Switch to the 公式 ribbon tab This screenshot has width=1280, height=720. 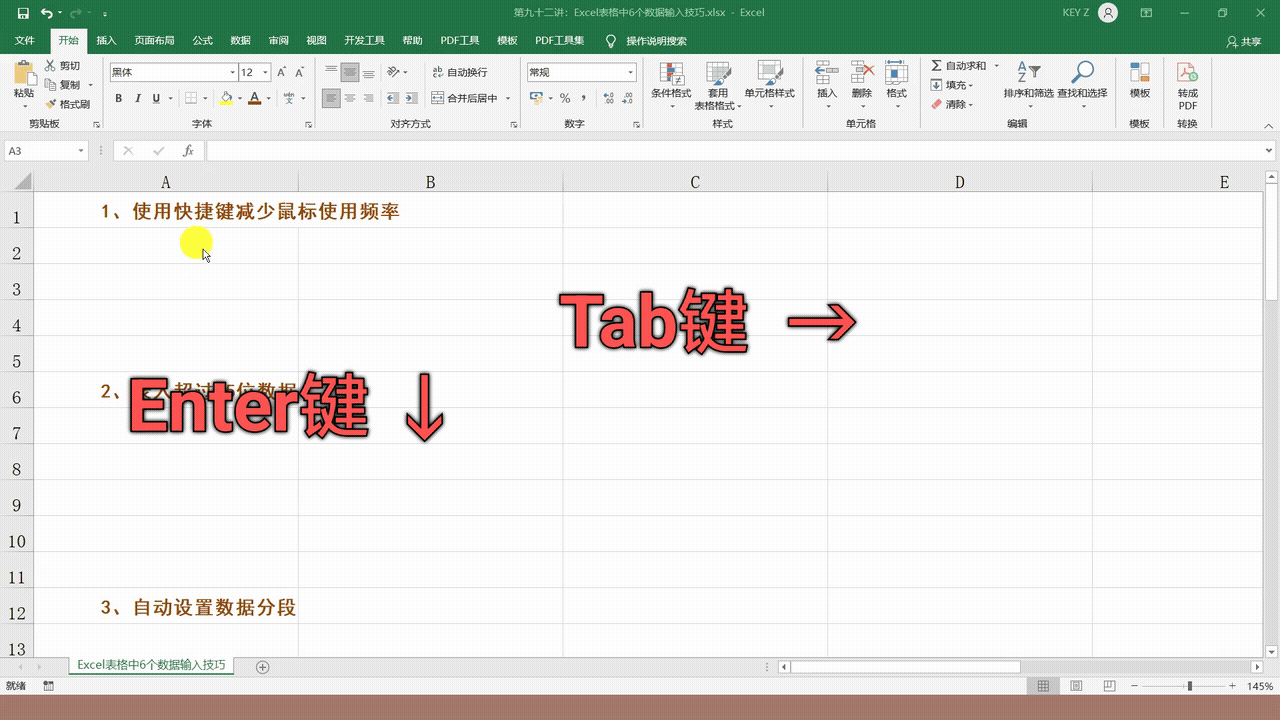click(202, 41)
